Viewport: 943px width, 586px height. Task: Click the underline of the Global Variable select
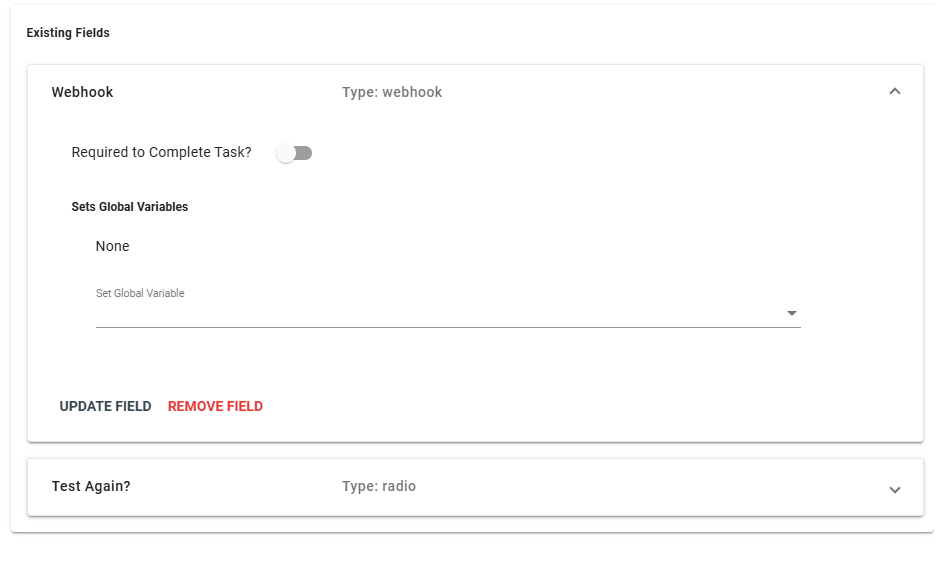pyautogui.click(x=448, y=327)
